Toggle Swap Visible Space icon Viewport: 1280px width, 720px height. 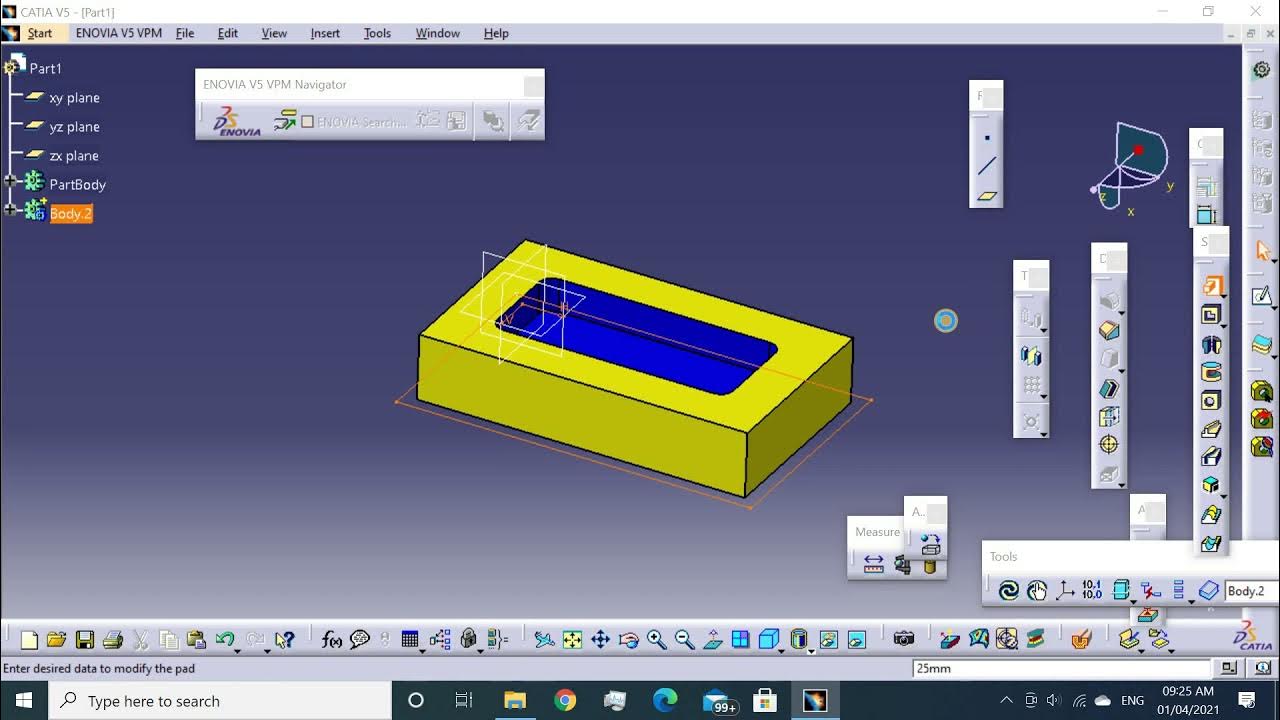(857, 640)
